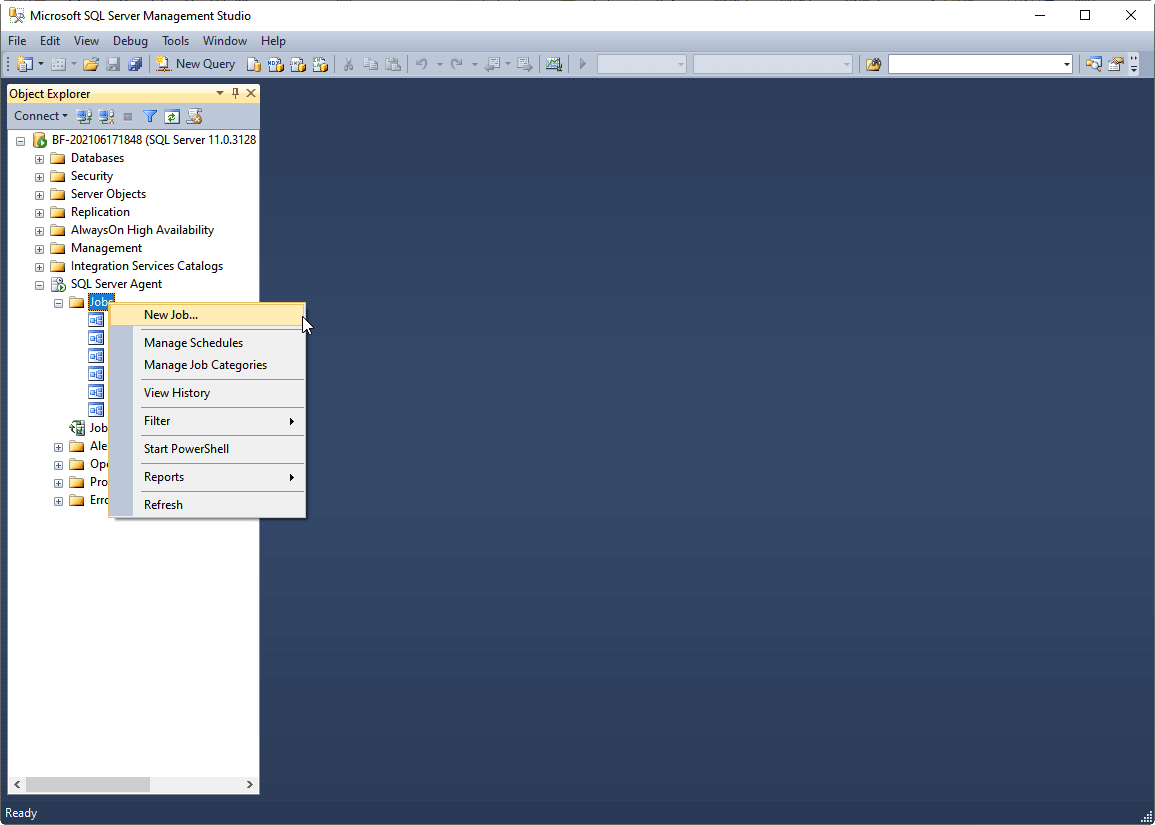Choose Refresh in the context menu
The height and width of the screenshot is (825, 1155).
207,505
